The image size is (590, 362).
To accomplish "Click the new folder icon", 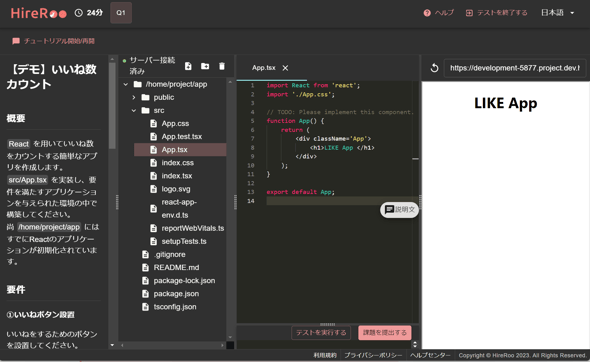I will pos(205,66).
